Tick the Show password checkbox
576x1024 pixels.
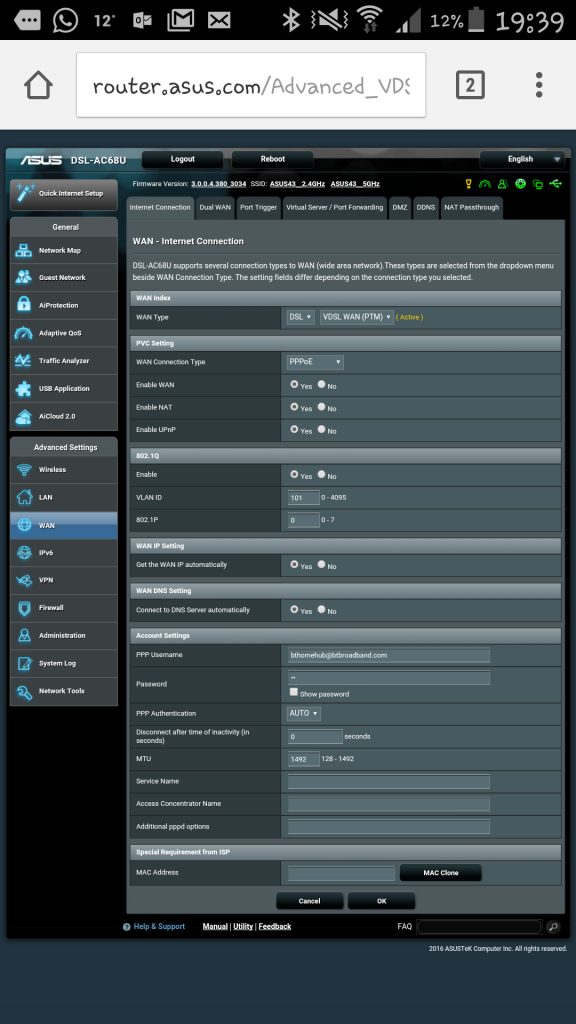pos(294,692)
